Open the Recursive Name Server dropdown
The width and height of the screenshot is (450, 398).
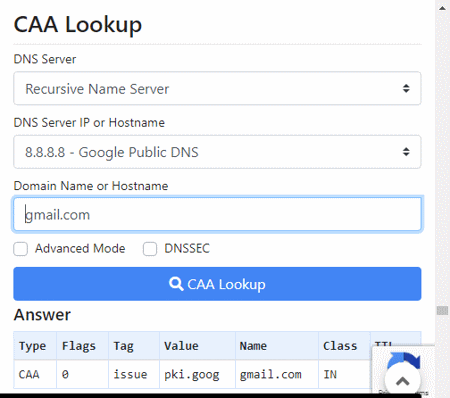click(x=217, y=88)
